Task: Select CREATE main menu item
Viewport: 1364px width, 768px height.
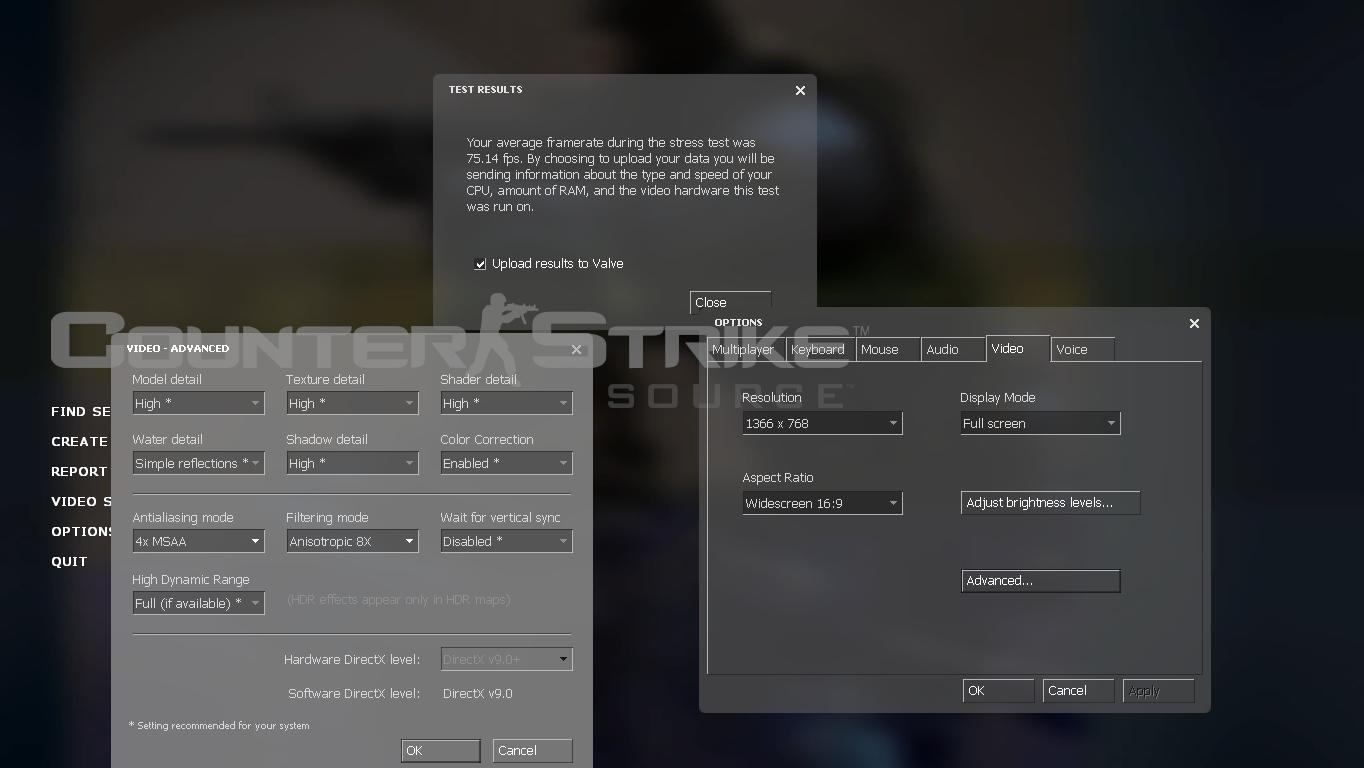Action: 80,441
